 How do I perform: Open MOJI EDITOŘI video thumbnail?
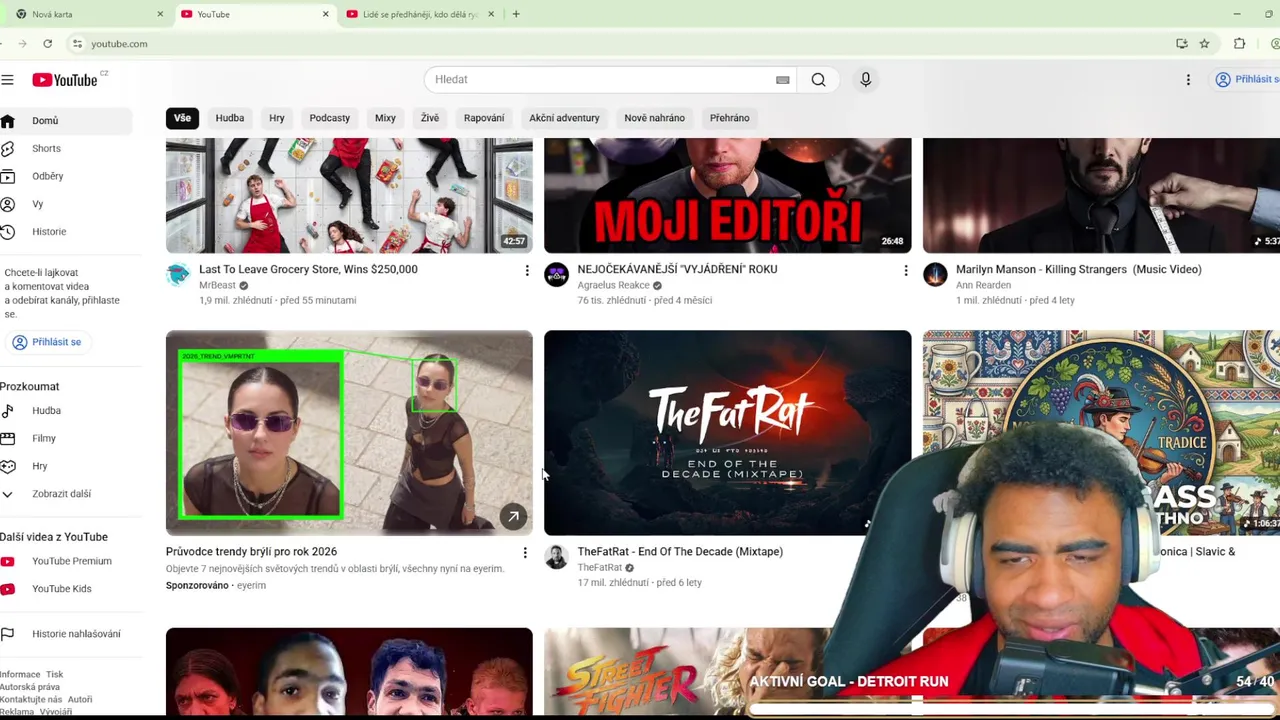coord(728,196)
